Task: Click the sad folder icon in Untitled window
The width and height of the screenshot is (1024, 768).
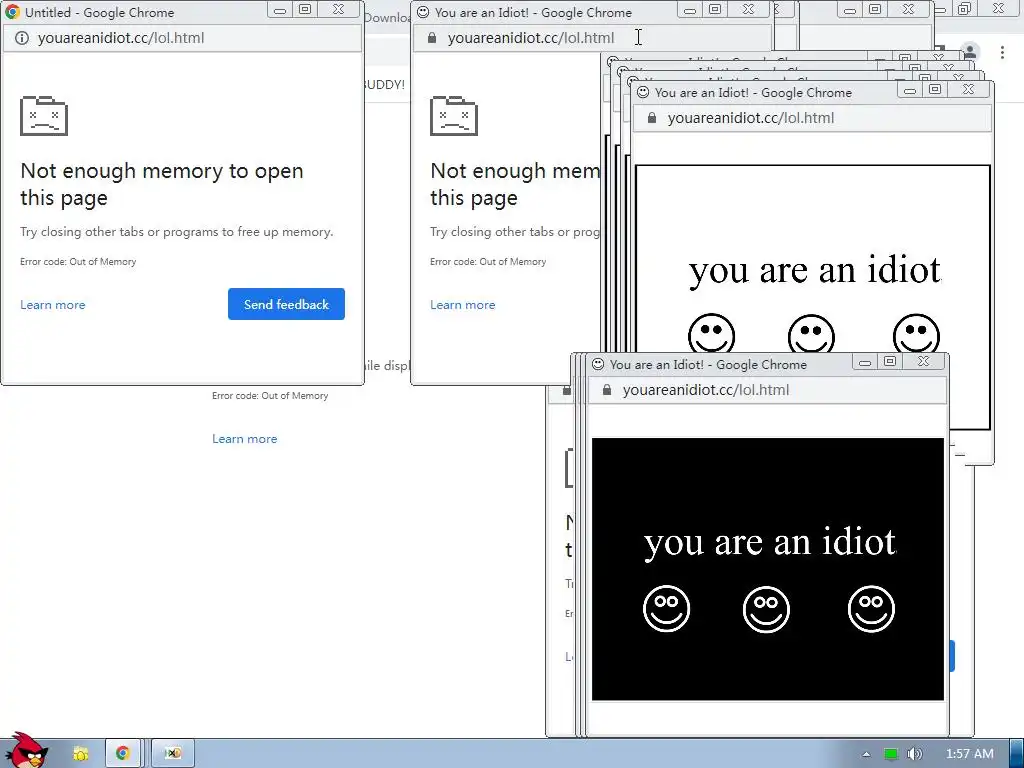Action: click(x=44, y=116)
